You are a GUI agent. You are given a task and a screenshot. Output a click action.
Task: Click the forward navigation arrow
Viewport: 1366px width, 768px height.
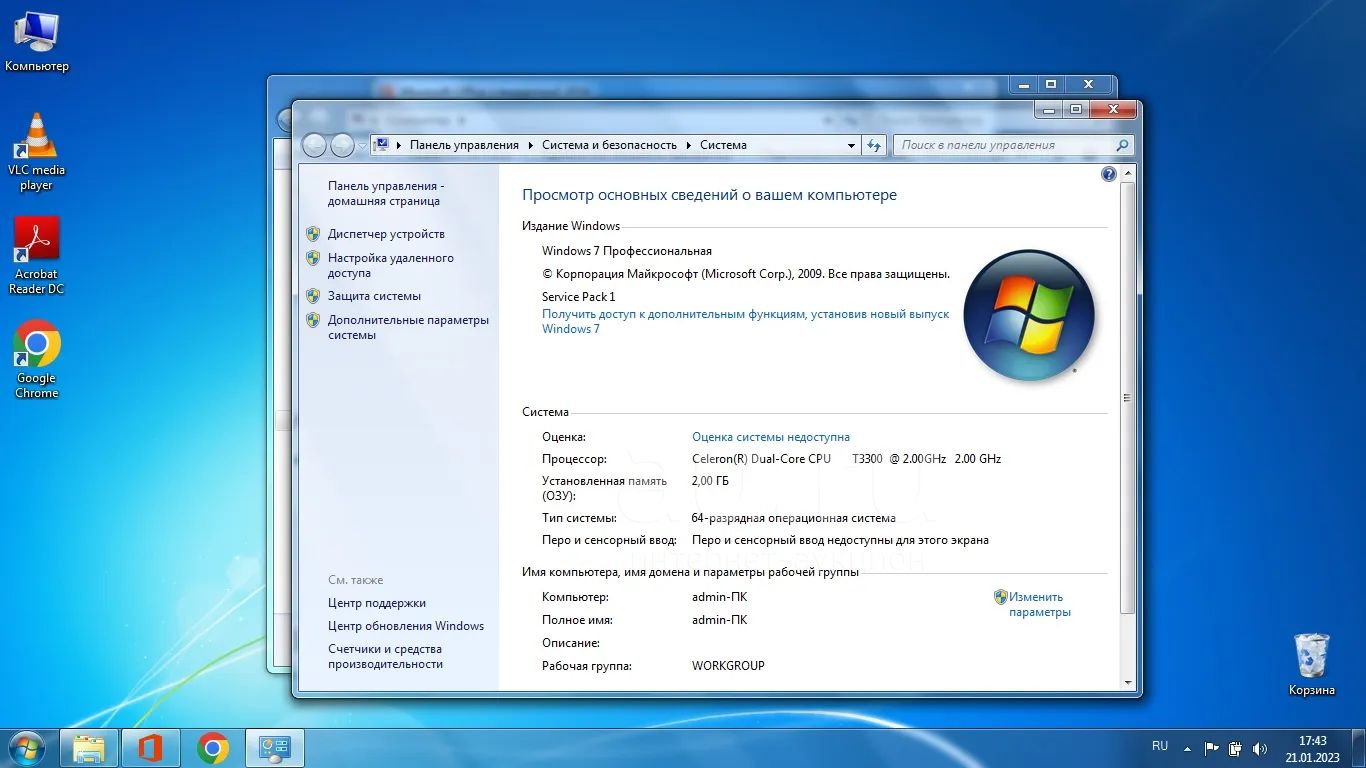342,145
